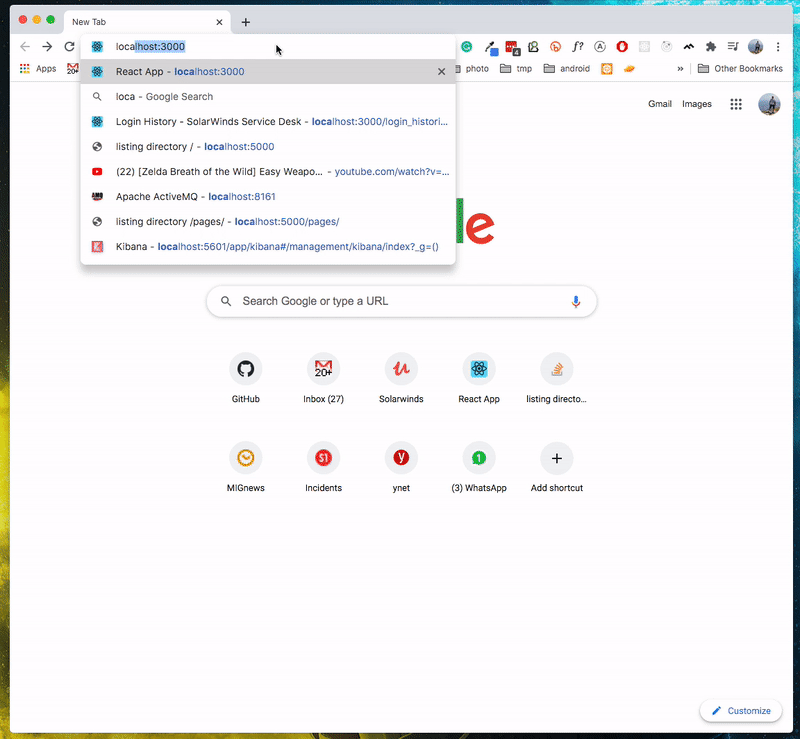800x739 pixels.
Task: Open the Other Bookmarks folder
Action: coord(740,69)
